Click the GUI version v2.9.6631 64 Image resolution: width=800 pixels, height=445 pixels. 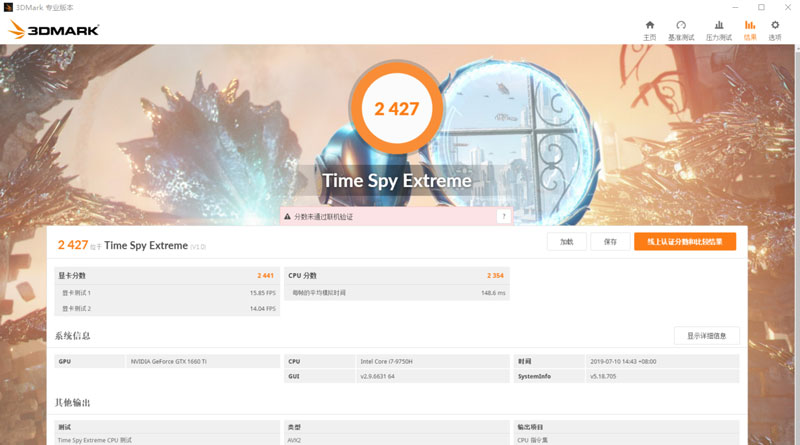click(x=377, y=376)
